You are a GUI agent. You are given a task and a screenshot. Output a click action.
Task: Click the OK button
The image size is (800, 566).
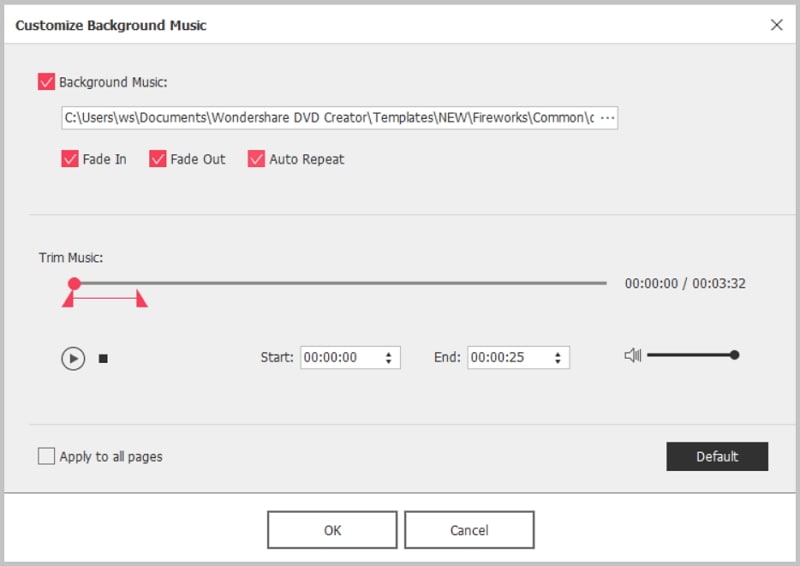coord(332,530)
